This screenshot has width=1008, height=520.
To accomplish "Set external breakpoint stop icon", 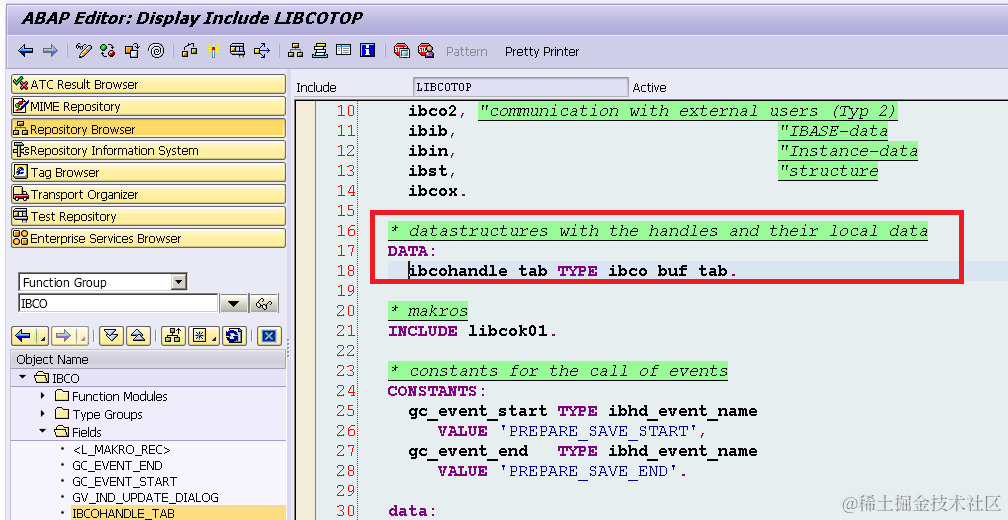I will [426, 51].
